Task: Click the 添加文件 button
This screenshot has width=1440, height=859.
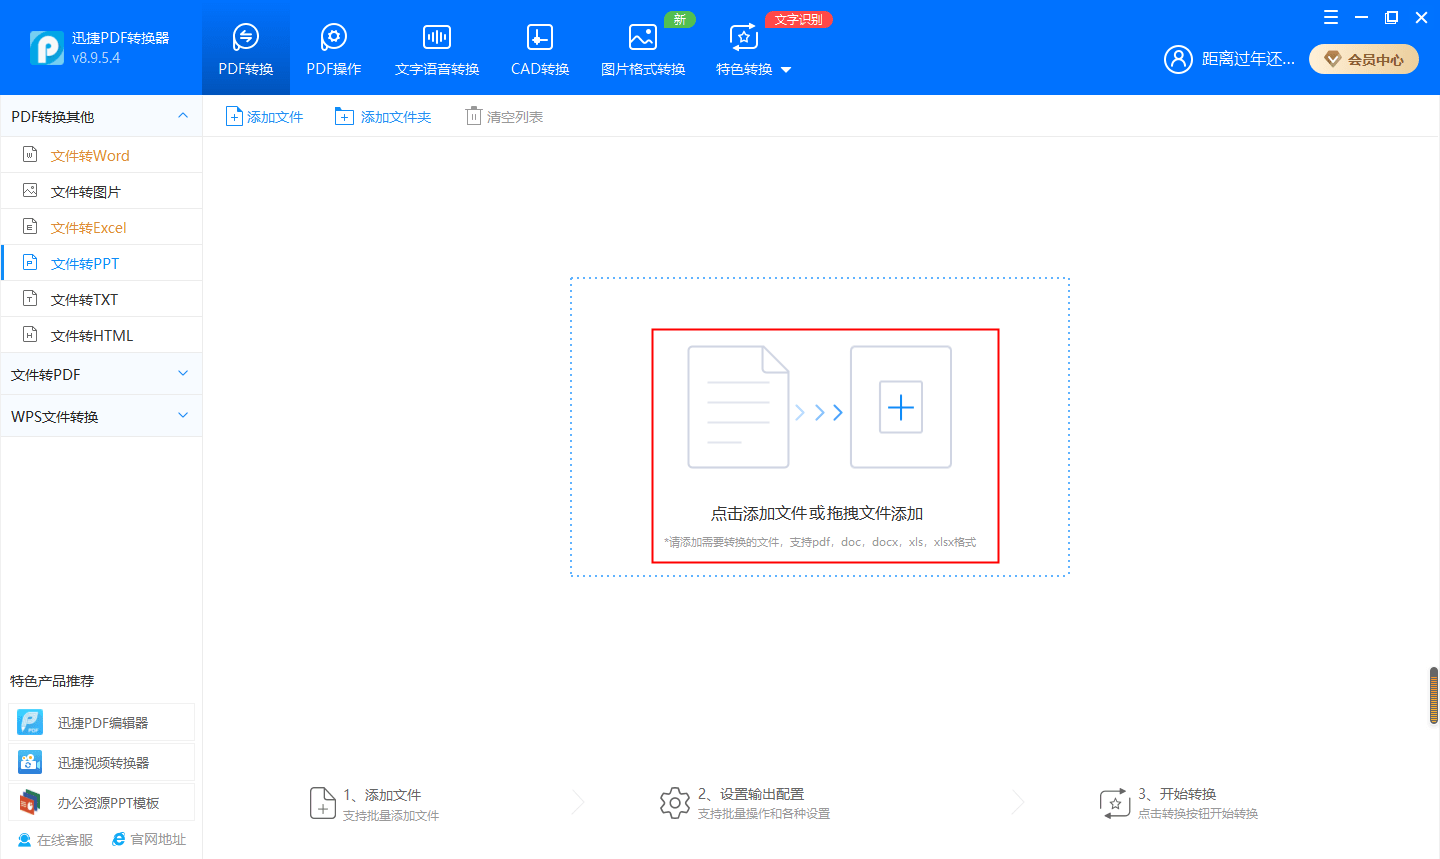Action: (x=265, y=117)
